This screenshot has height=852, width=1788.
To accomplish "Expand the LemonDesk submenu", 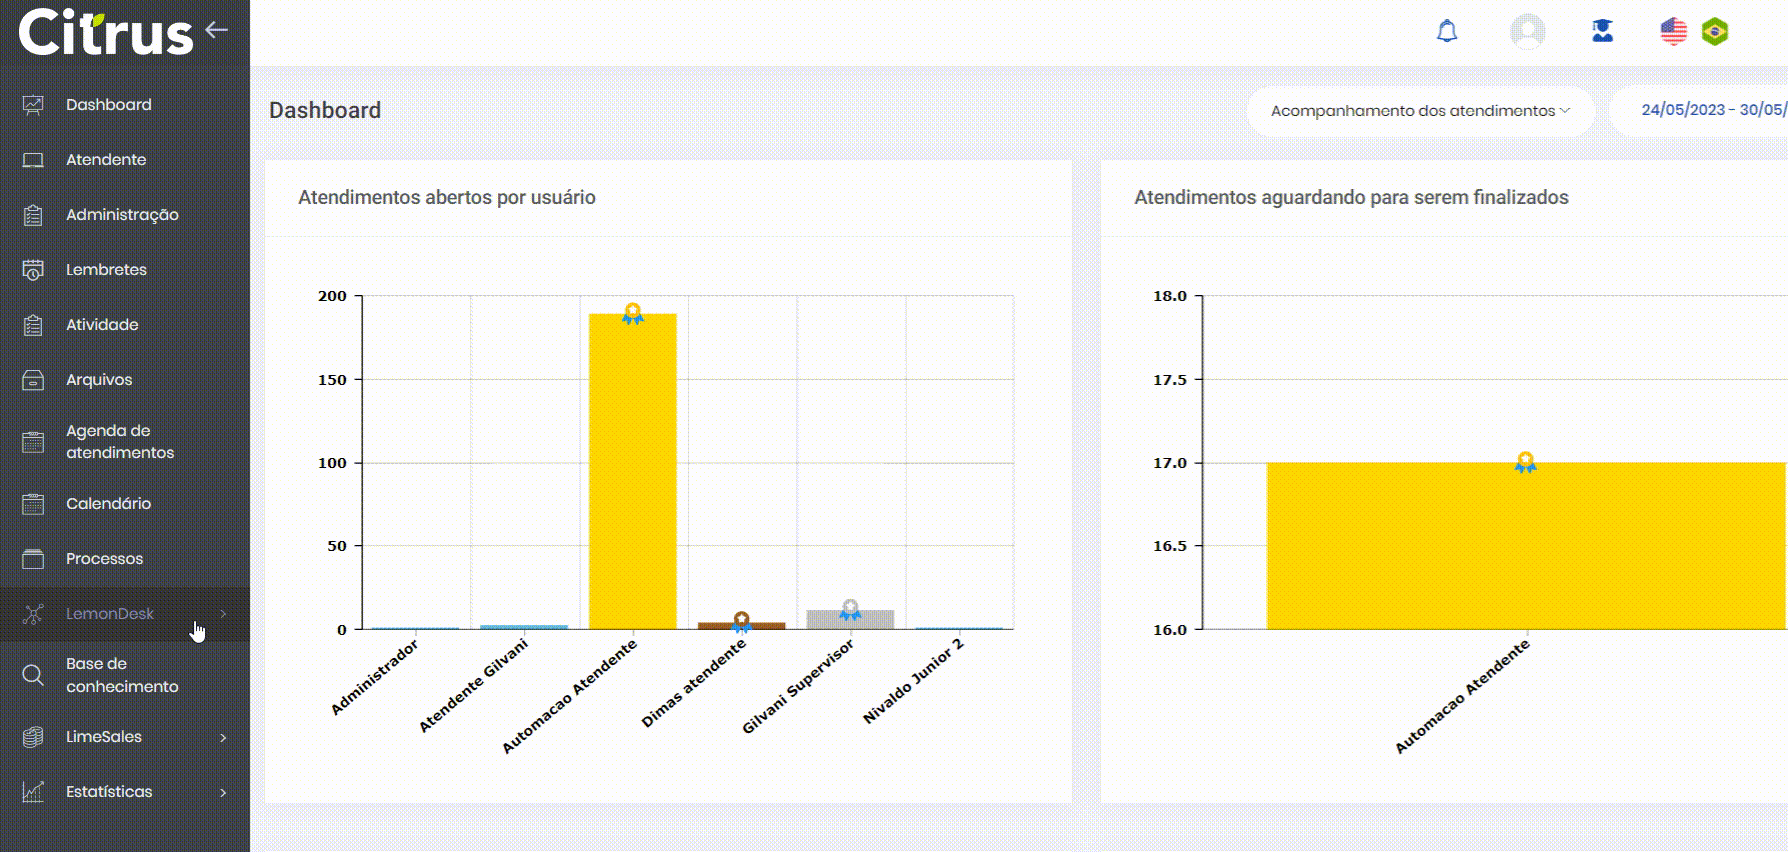I will [x=110, y=614].
